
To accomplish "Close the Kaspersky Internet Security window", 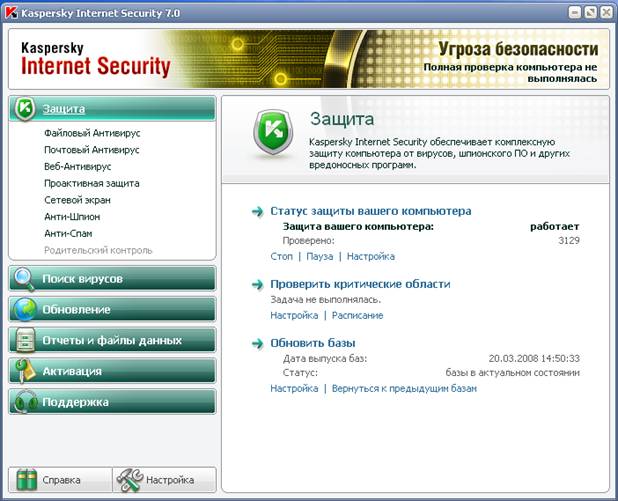I will pyautogui.click(x=606, y=13).
